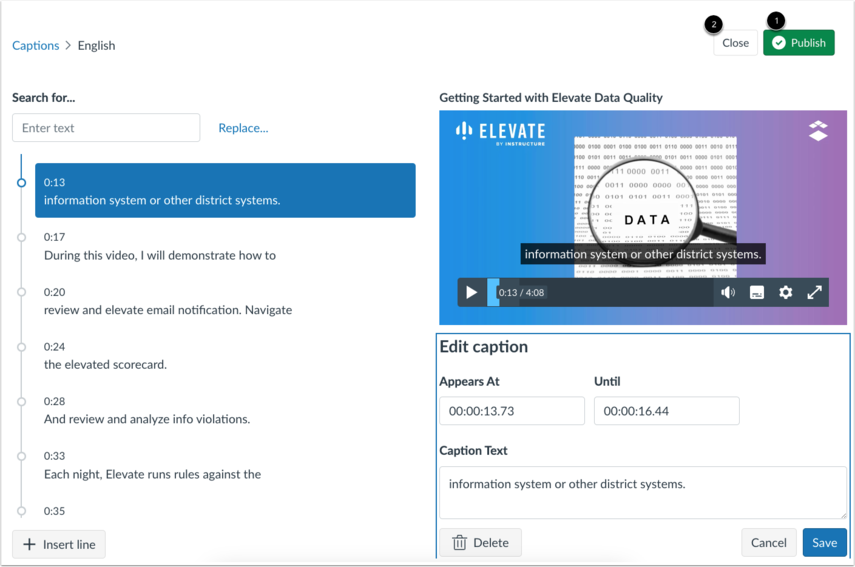855x567 pixels.
Task: Click the Instructure logo icon in video corner
Action: click(x=818, y=131)
